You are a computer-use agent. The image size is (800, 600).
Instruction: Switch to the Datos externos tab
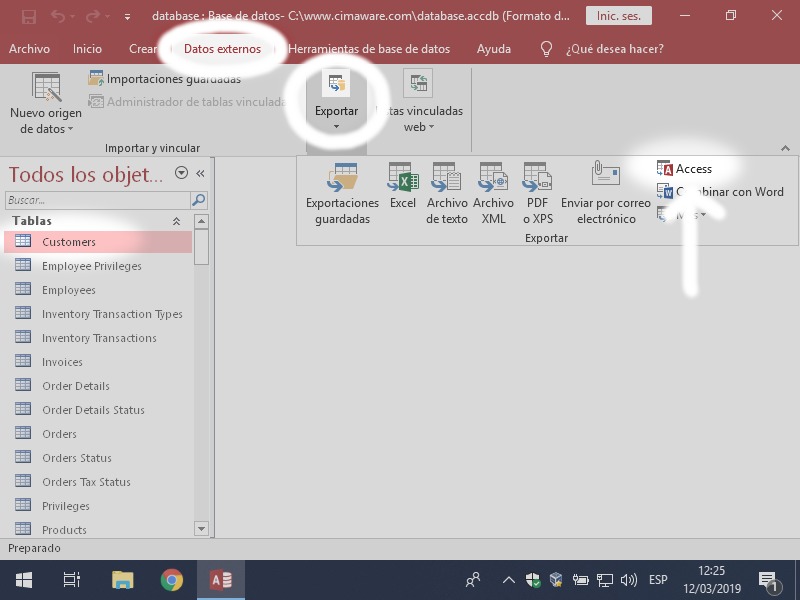coord(222,49)
